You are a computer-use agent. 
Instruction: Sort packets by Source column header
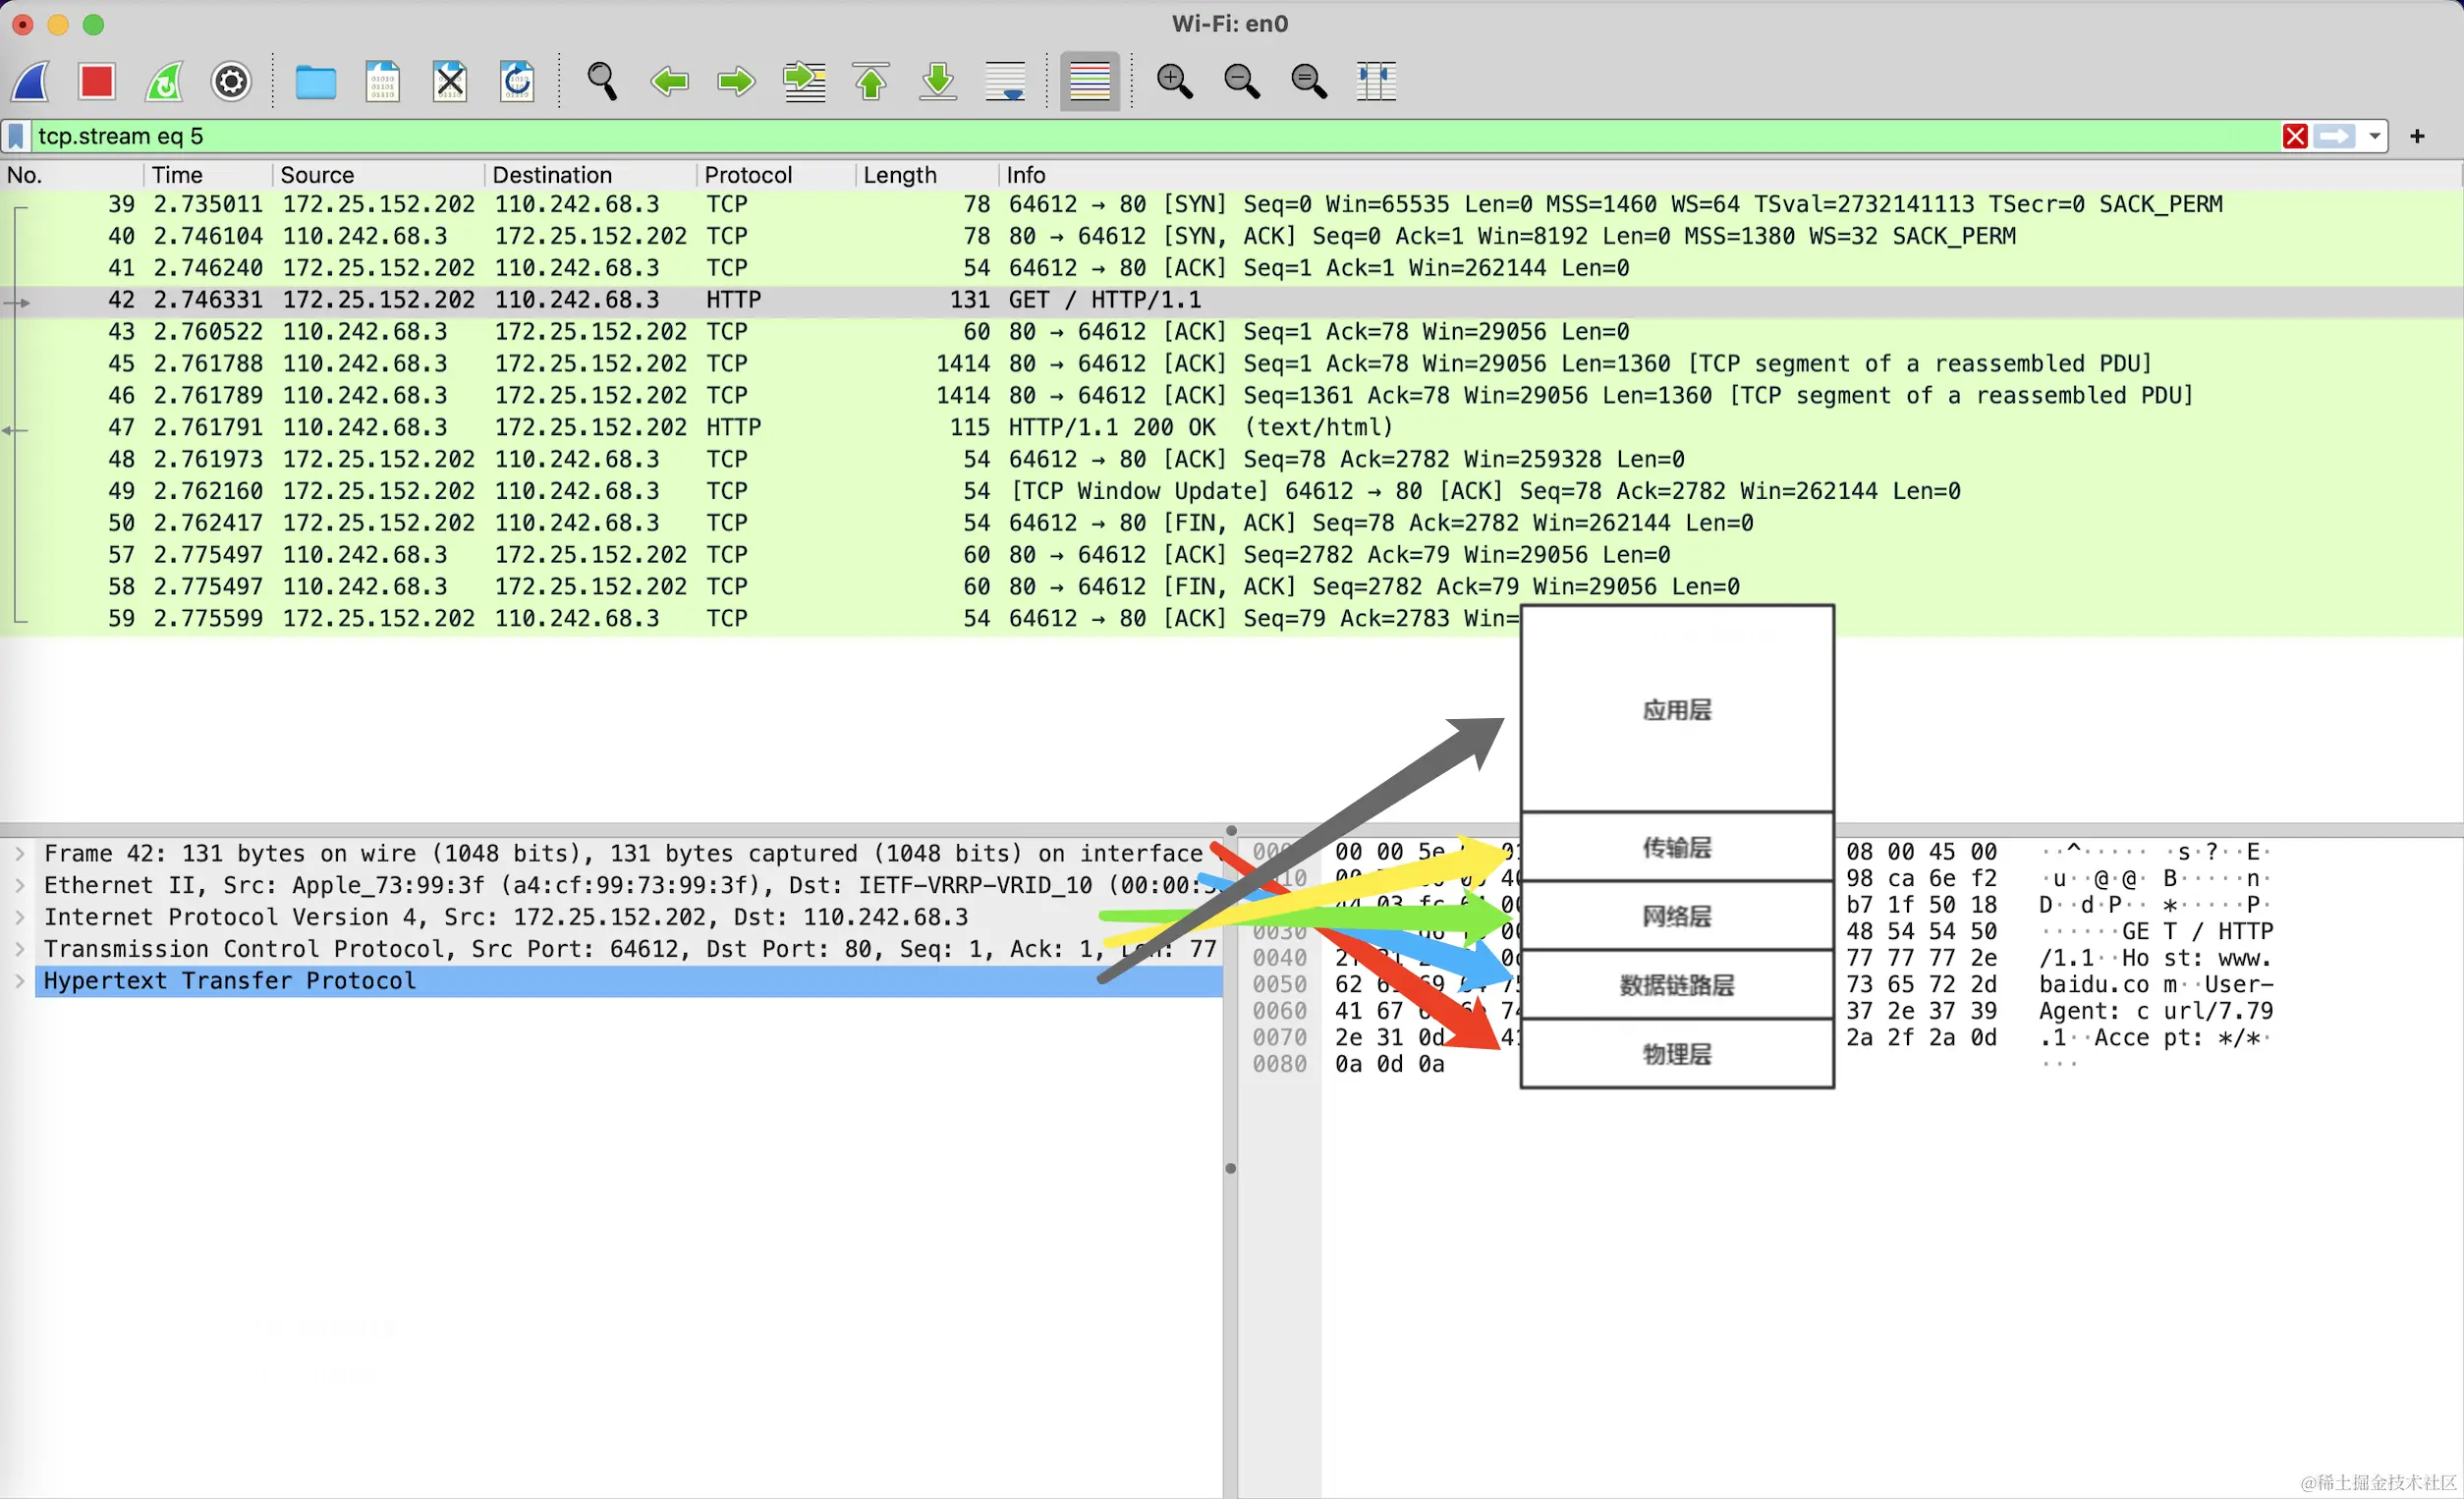click(x=317, y=175)
